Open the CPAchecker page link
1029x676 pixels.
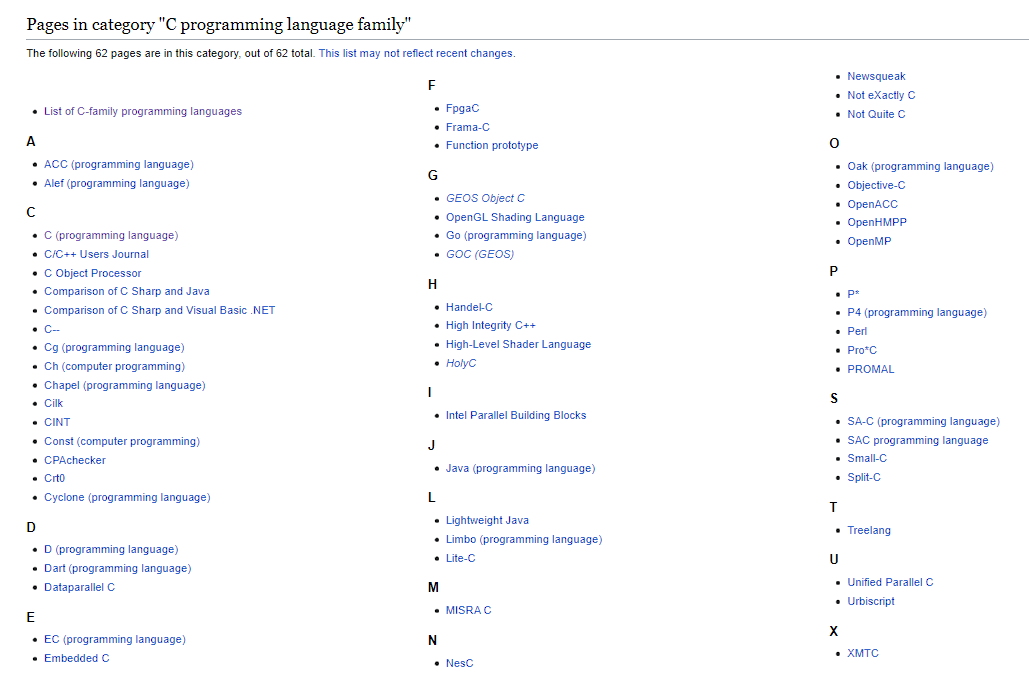[75, 460]
